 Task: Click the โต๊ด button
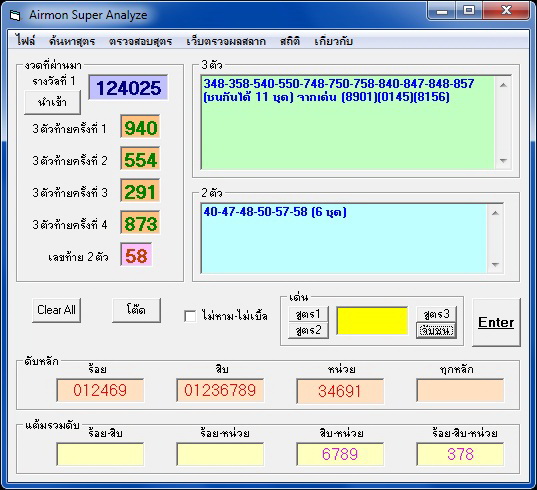coord(136,310)
